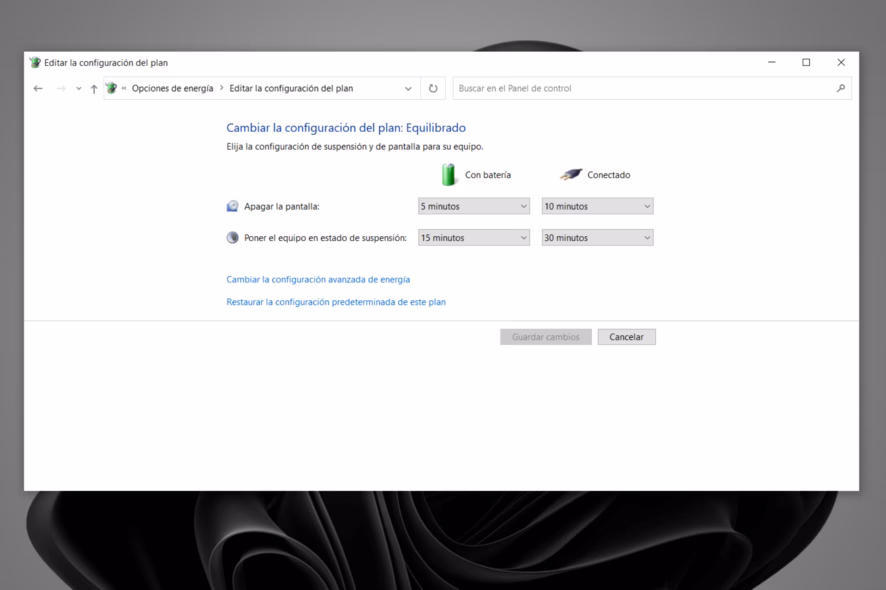Screen dimensions: 886x590
Task: Click the search magnifier icon
Action: pos(840,88)
